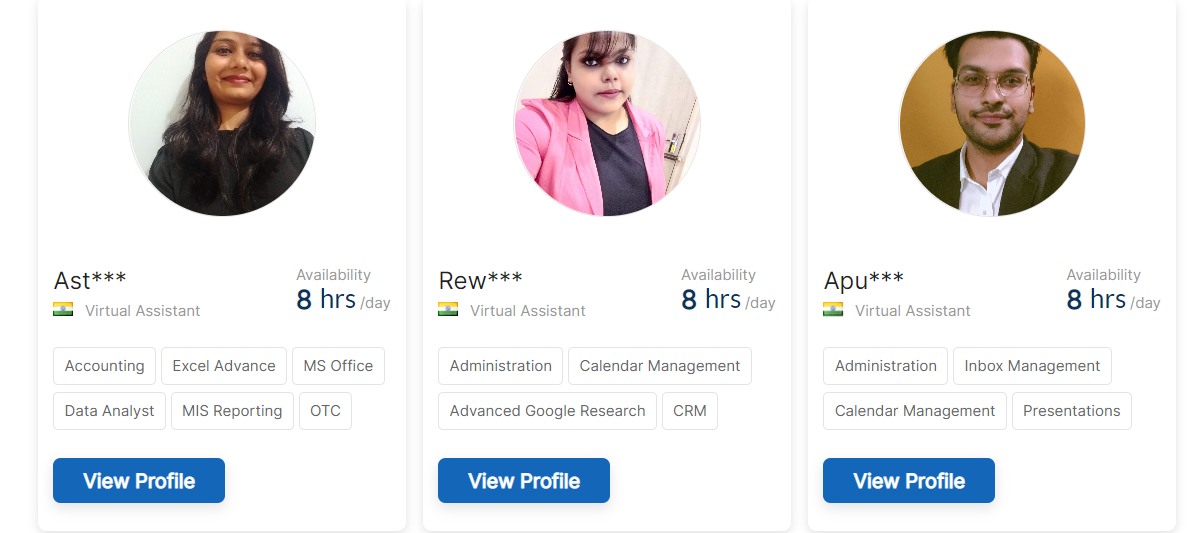Click Availability label on Rew*** card
1194x533 pixels.
718,275
